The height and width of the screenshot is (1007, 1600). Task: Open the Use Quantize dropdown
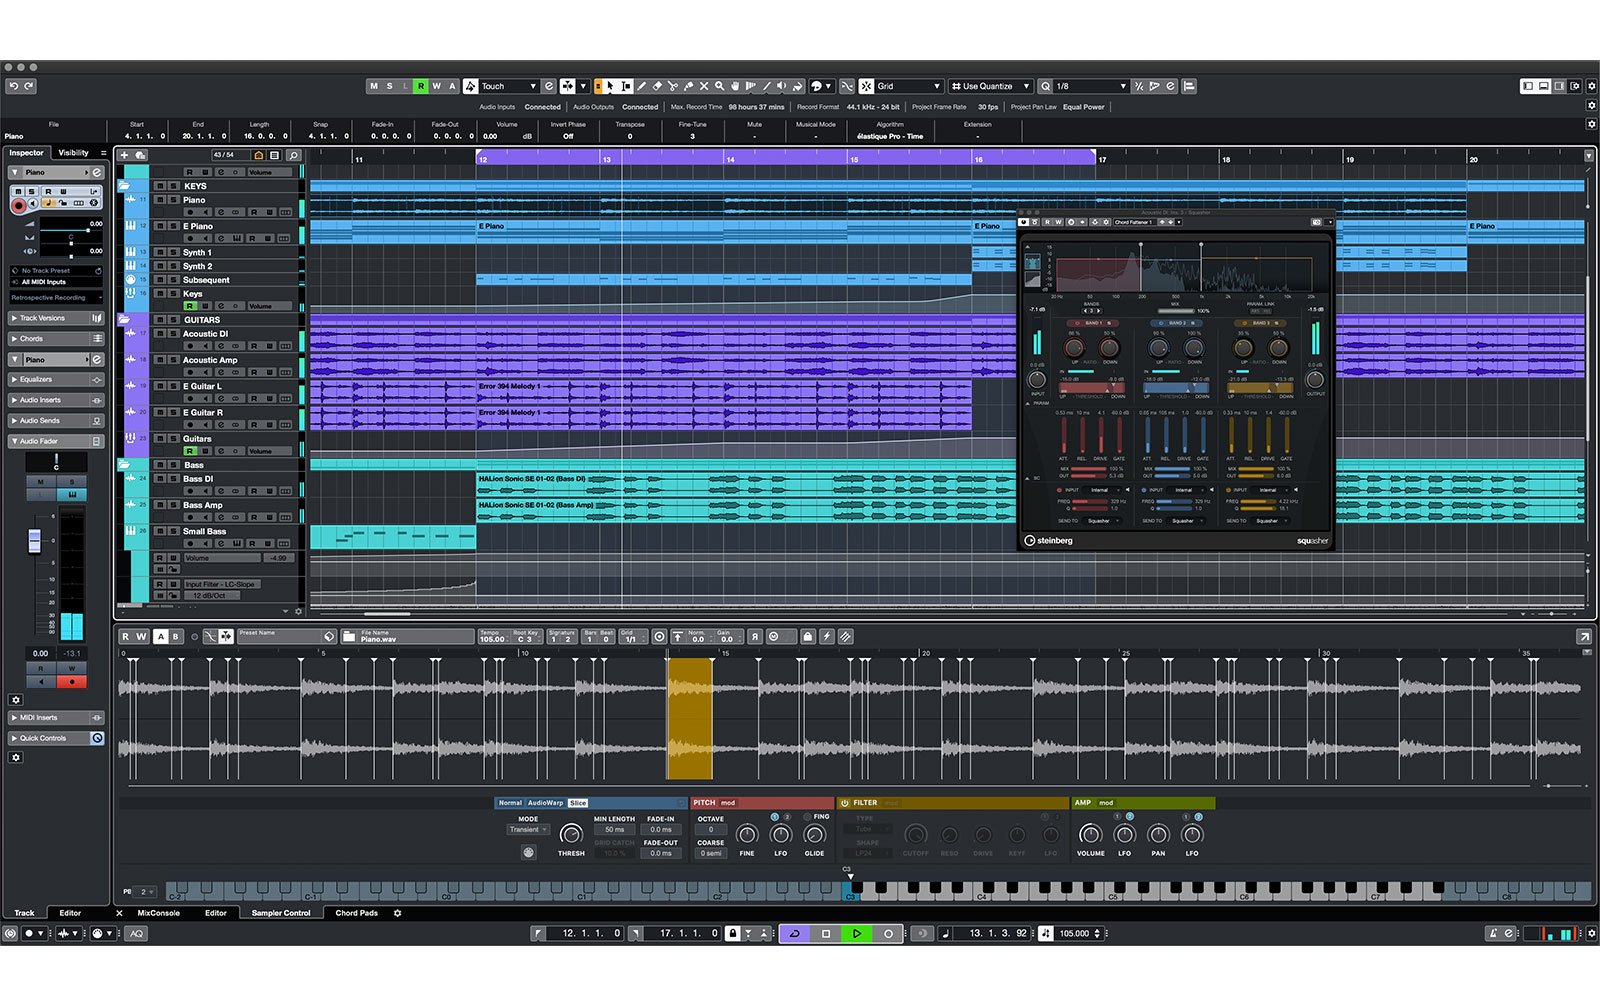[989, 86]
